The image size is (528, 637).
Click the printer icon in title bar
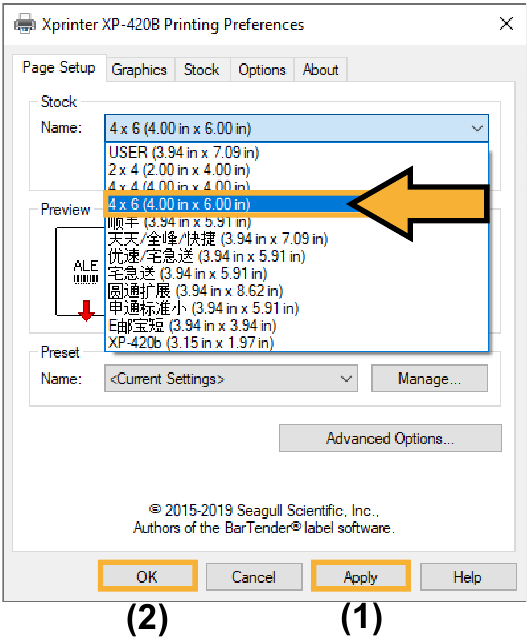pos(24,24)
